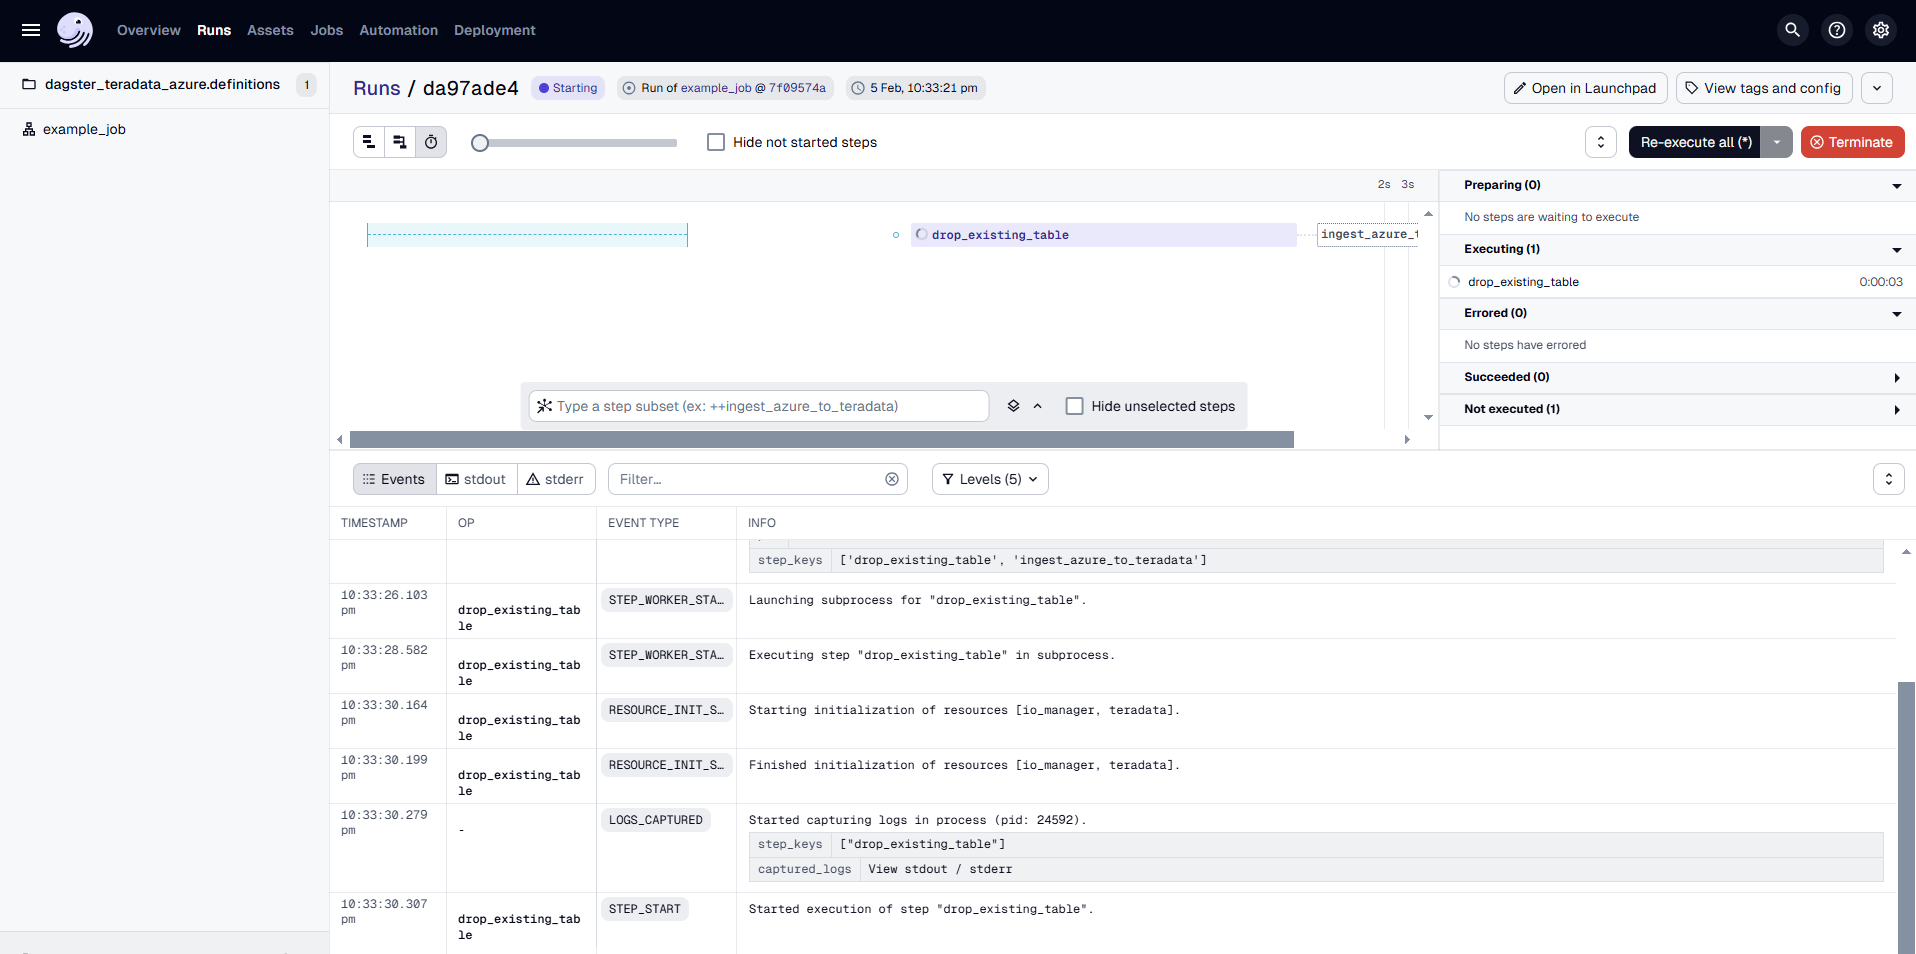
Task: Click the STEP_START event type tag
Action: [x=645, y=909]
